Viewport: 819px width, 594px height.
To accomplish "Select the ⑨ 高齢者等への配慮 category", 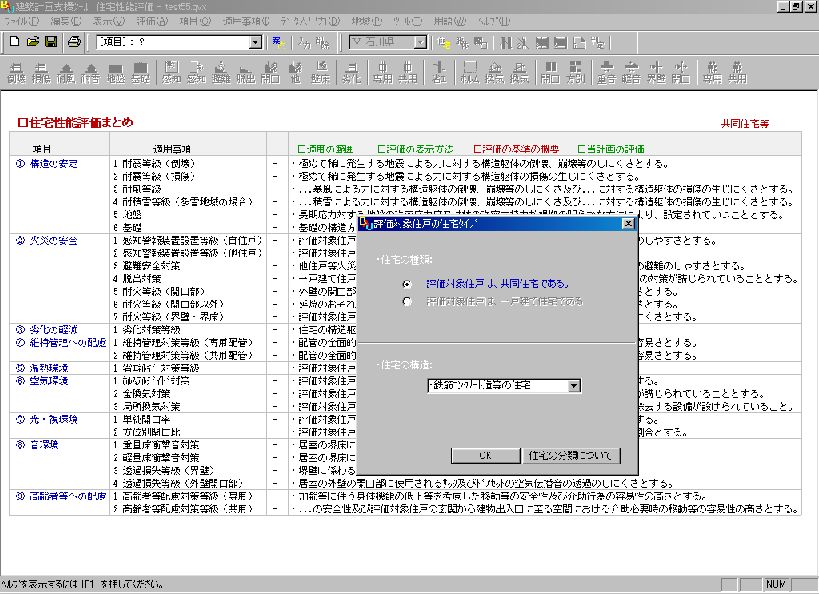I will [61, 496].
